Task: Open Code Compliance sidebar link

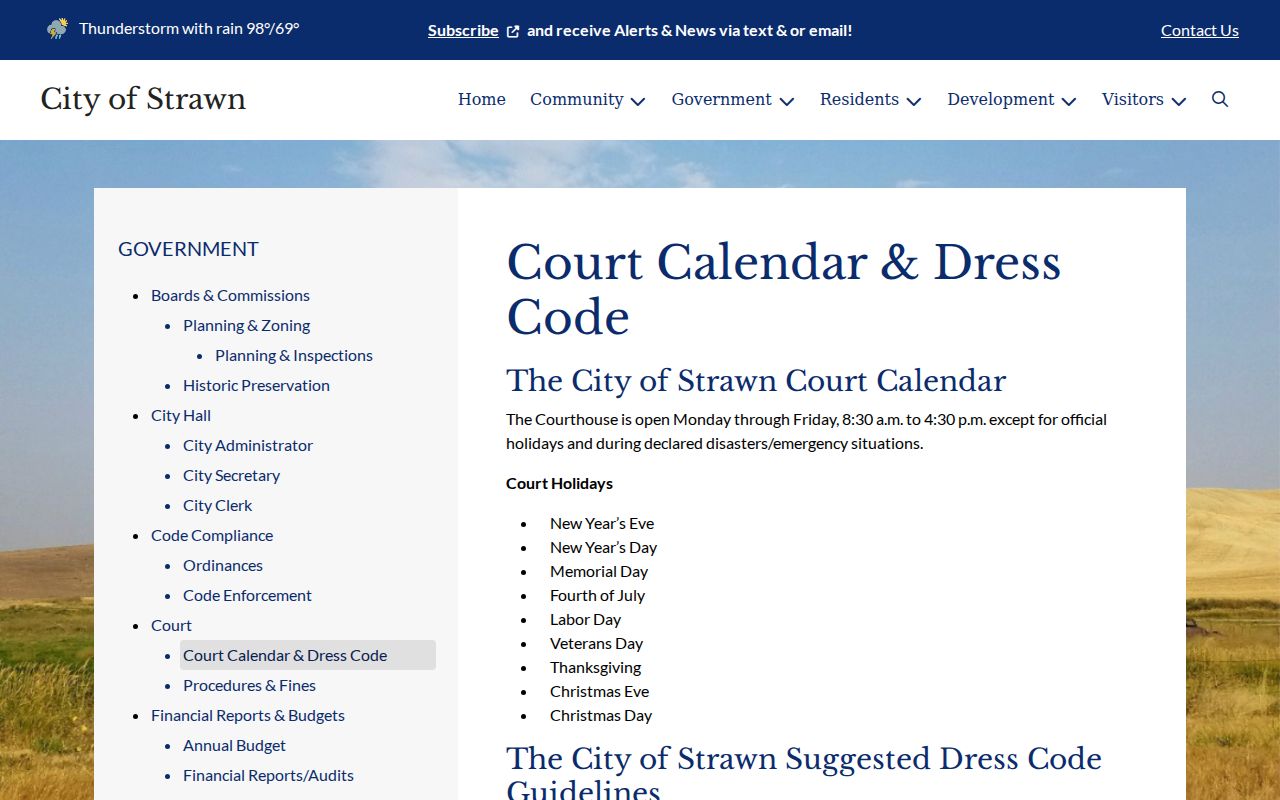Action: coord(212,535)
